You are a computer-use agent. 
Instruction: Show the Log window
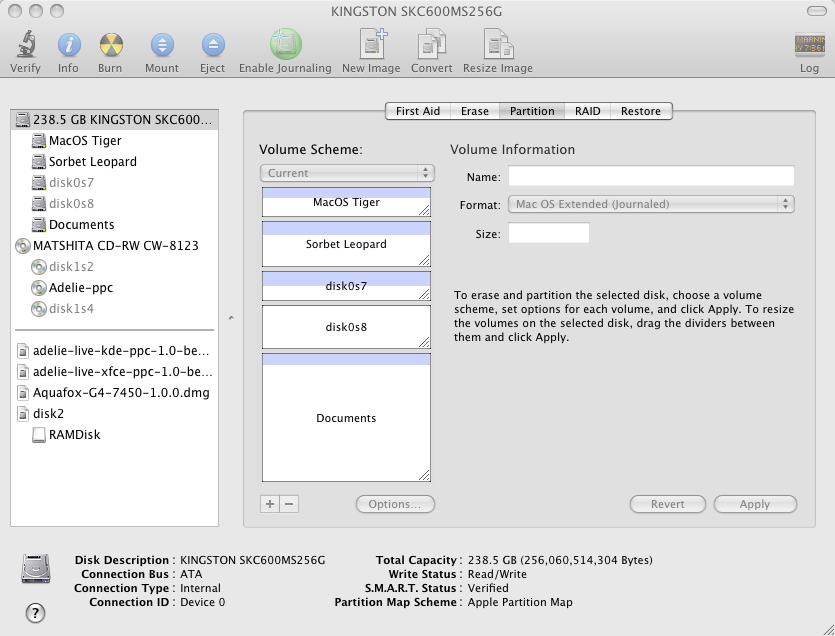[x=809, y=46]
